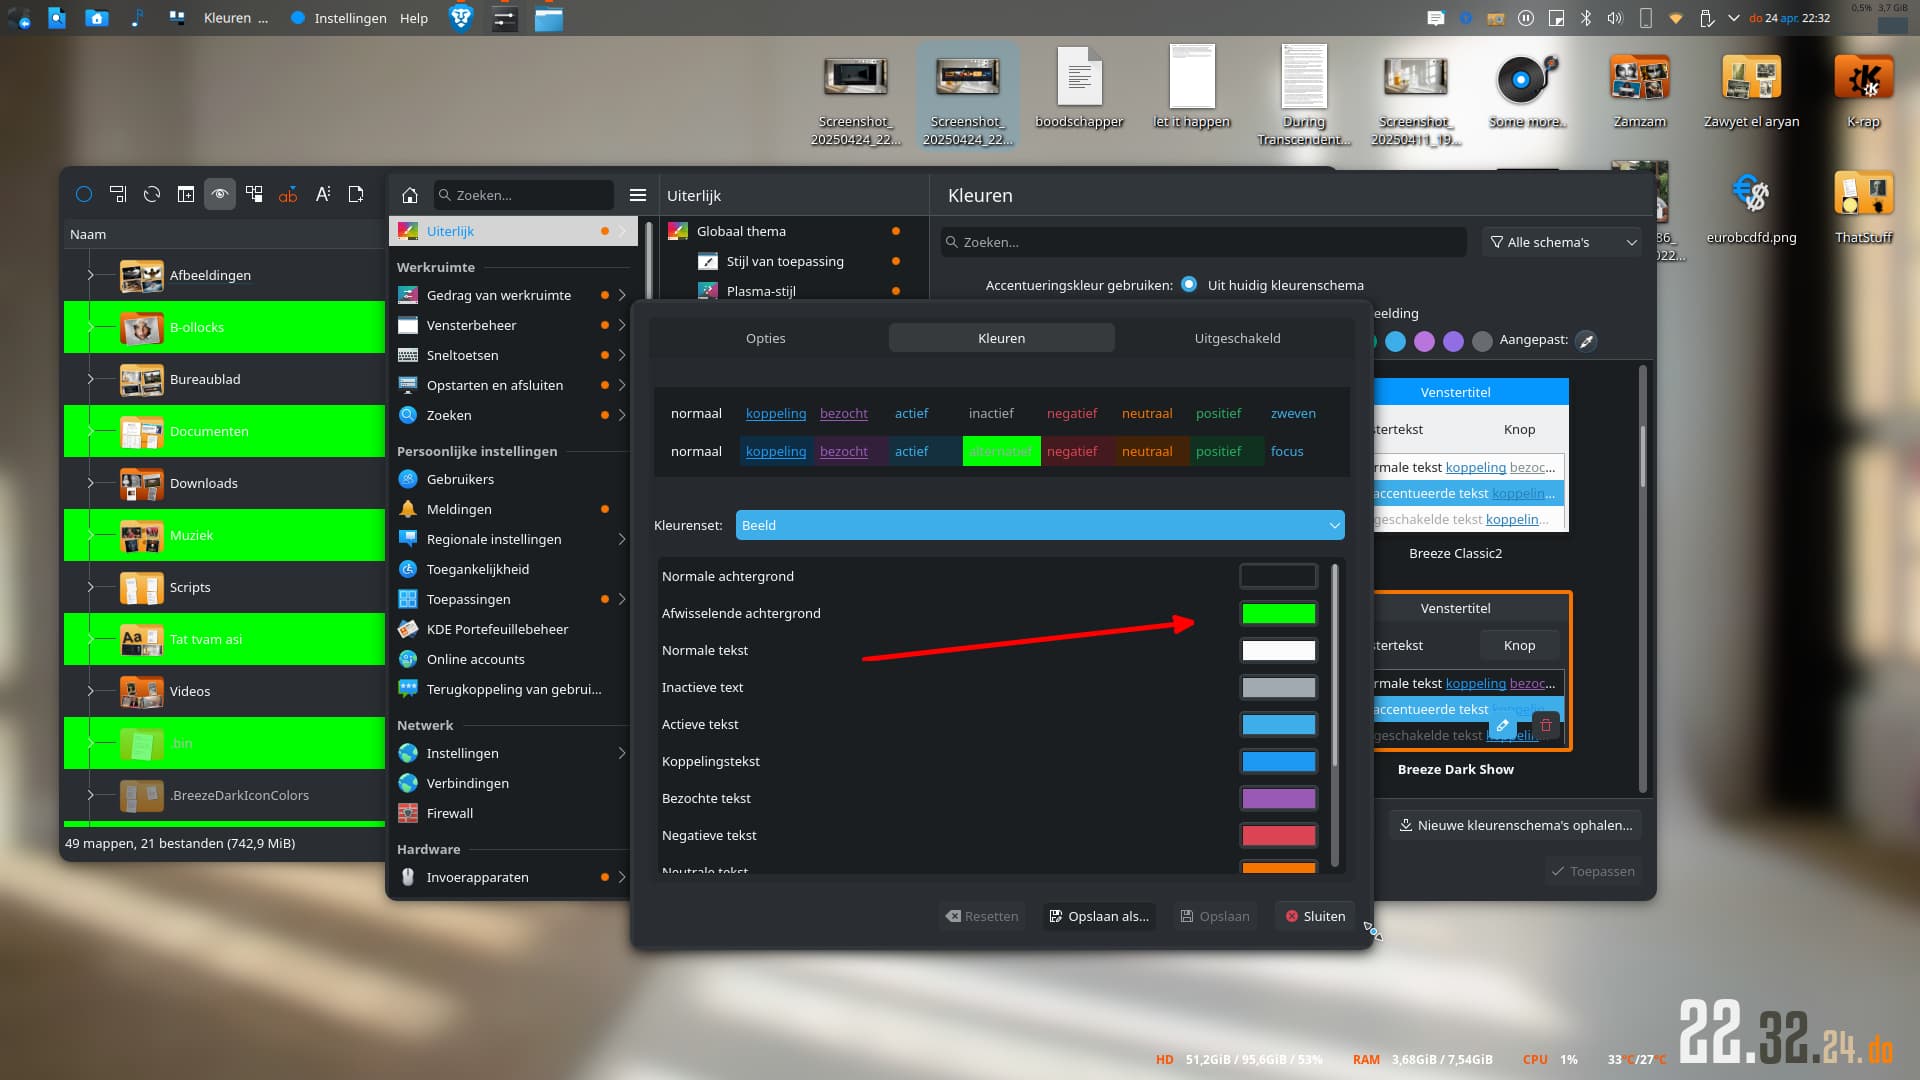Click the stacked-rectangles icon after the circle icon
The image size is (1920, 1080).
click(x=118, y=195)
